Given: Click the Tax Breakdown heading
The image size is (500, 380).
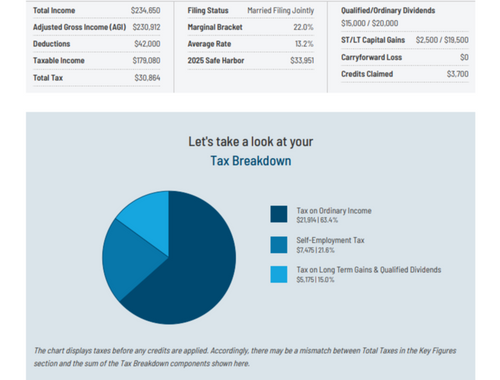Looking at the screenshot, I should pyautogui.click(x=251, y=161).
